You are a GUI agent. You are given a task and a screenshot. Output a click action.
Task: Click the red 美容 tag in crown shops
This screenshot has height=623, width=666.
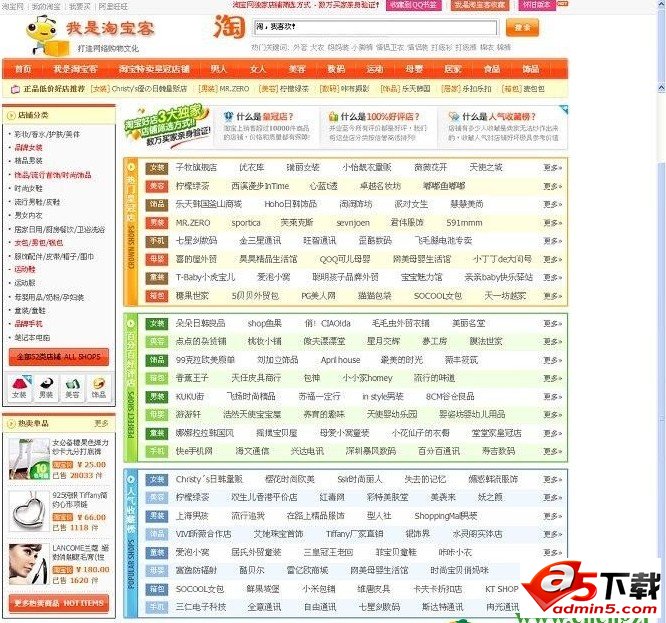157,186
